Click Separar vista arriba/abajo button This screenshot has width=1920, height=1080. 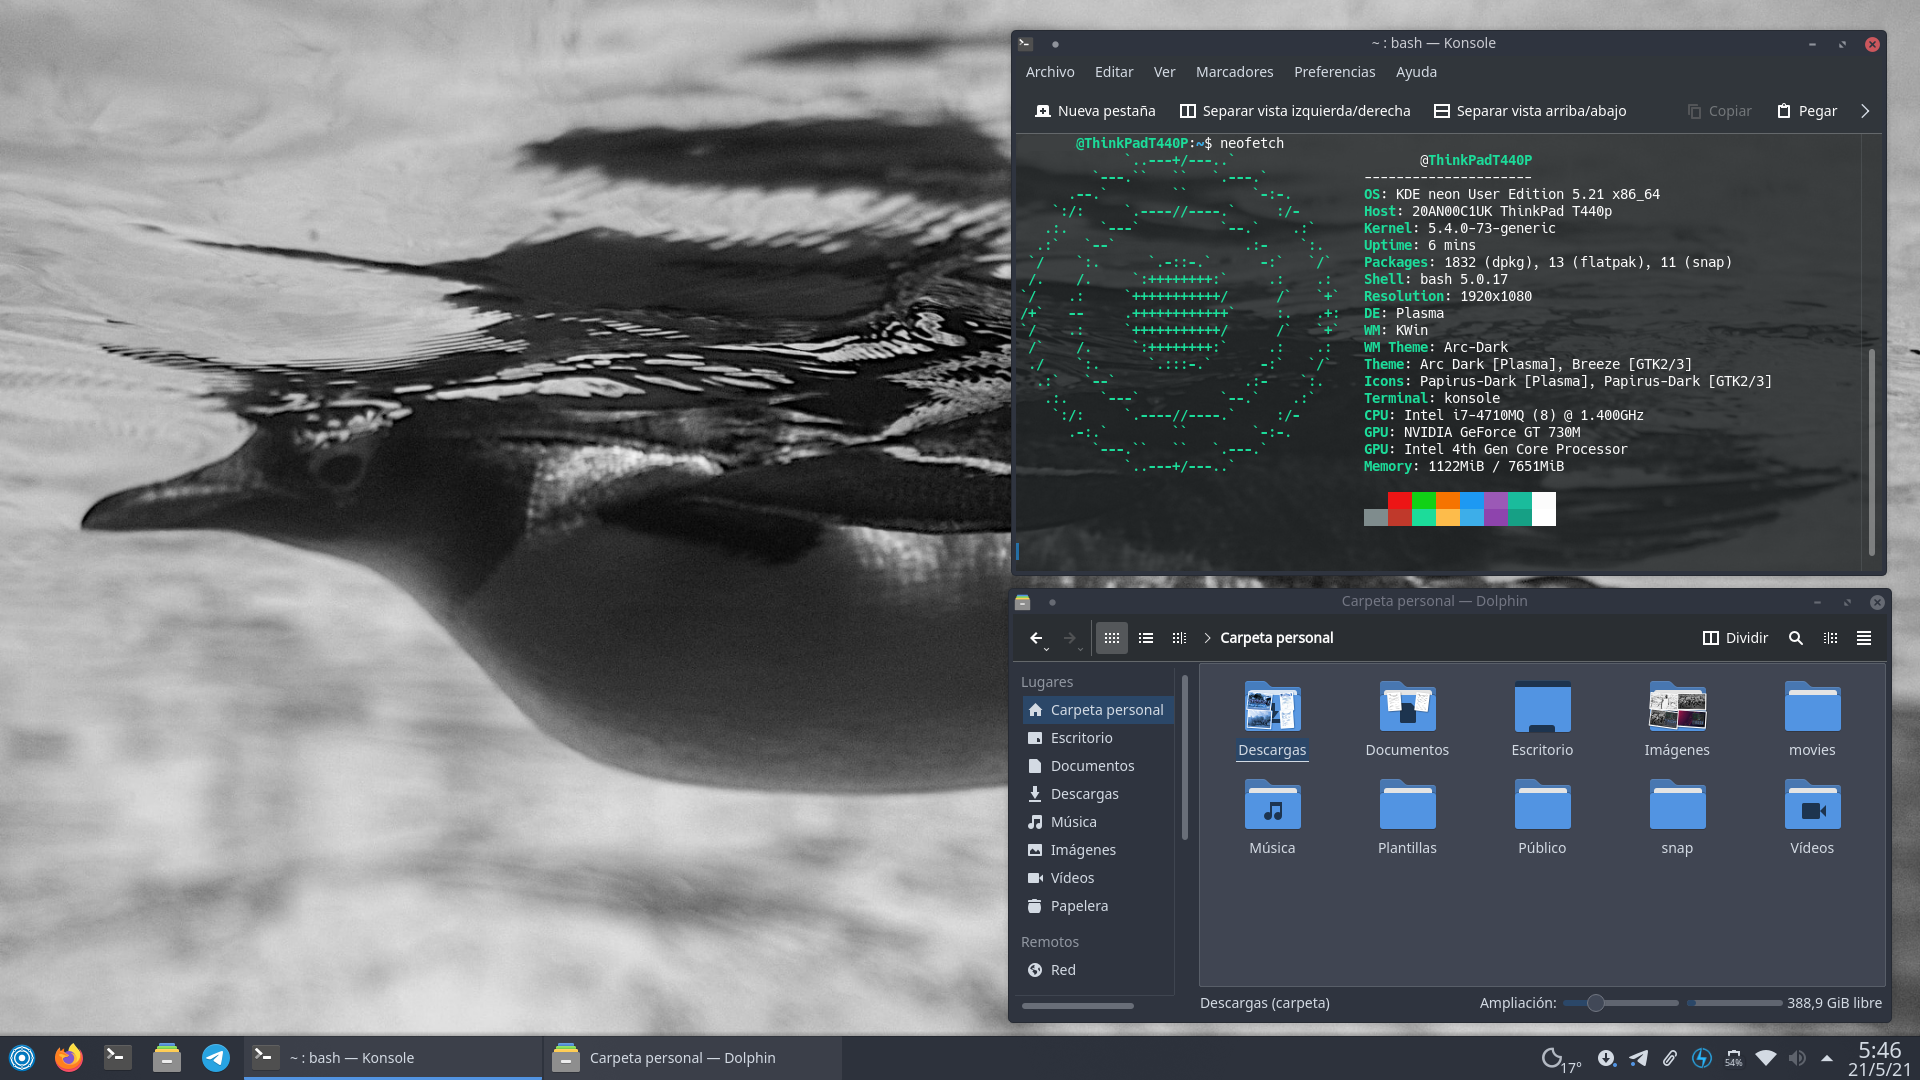tap(1530, 111)
